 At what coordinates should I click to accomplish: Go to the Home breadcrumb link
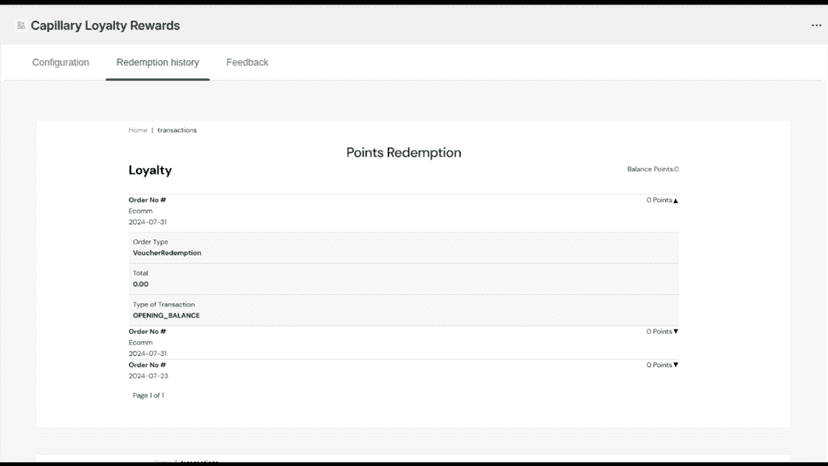[138, 130]
